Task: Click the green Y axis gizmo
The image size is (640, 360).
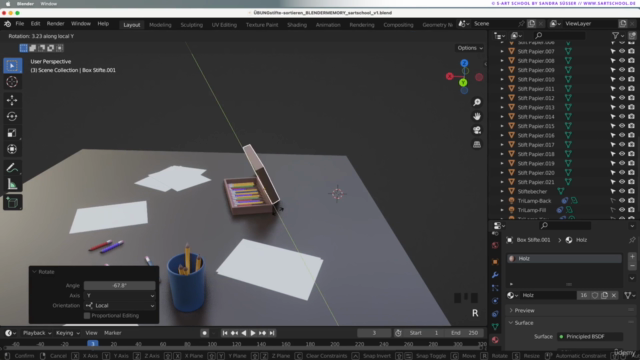Action: pyautogui.click(x=463, y=82)
